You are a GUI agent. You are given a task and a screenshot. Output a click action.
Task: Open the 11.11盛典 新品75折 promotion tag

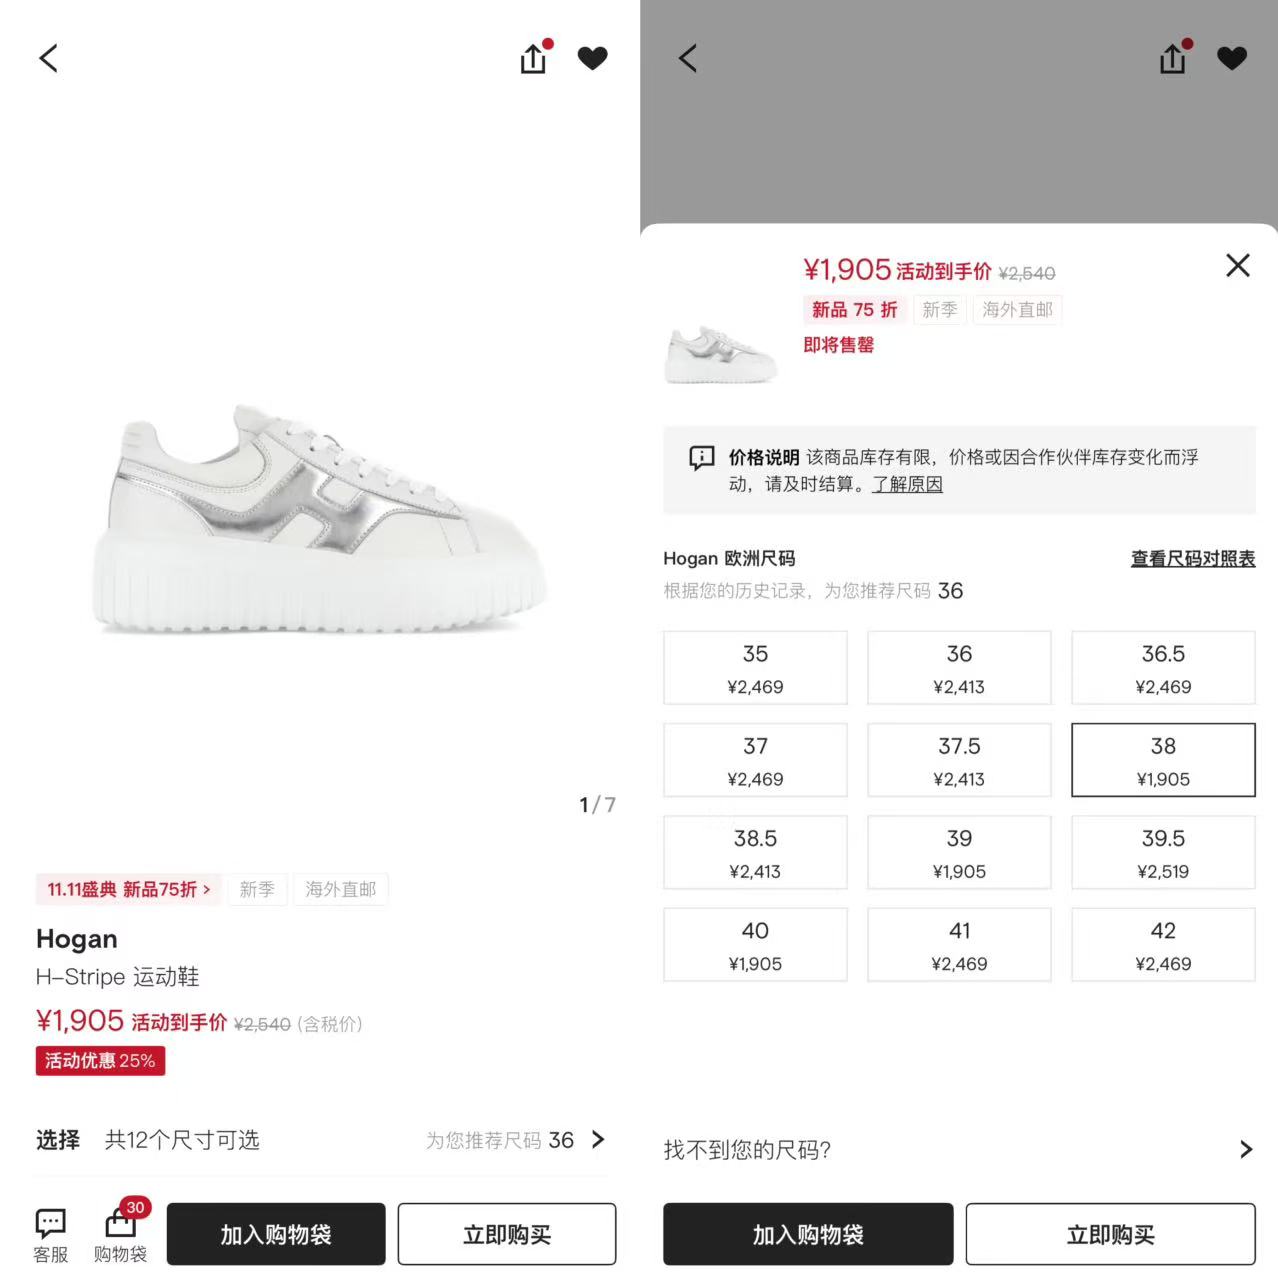tap(129, 889)
